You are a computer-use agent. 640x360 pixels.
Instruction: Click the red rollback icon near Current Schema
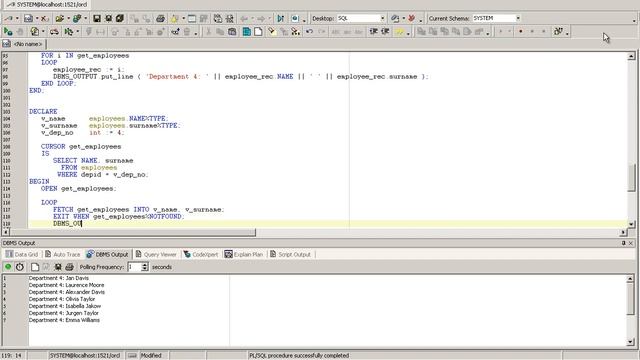pyautogui.click(x=411, y=18)
